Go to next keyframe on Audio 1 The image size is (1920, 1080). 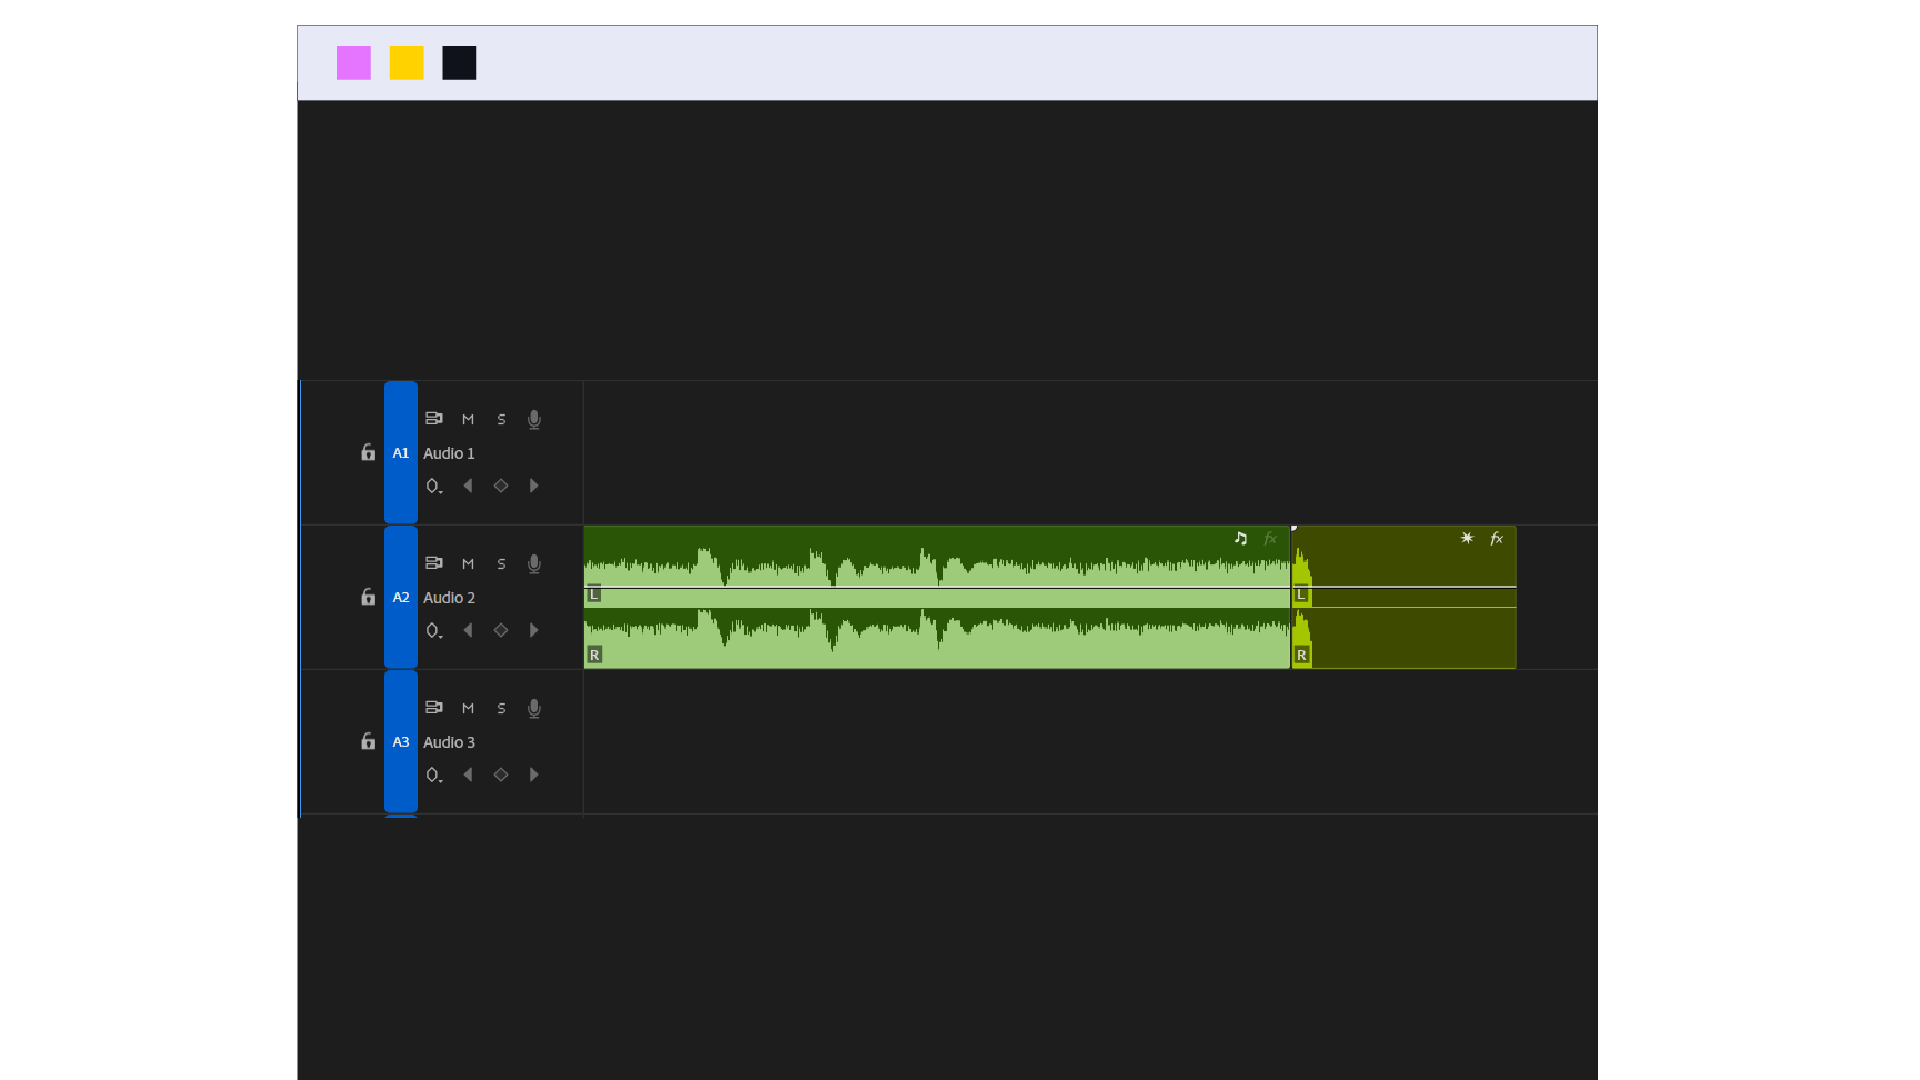(x=534, y=485)
